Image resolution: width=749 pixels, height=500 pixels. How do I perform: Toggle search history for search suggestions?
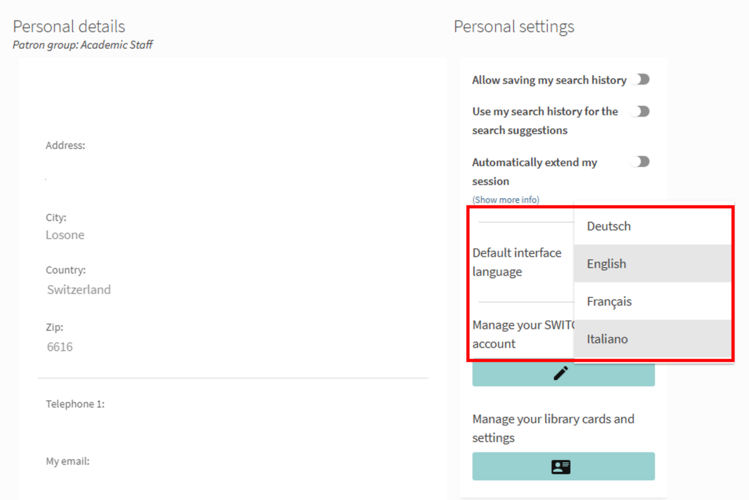[x=641, y=111]
